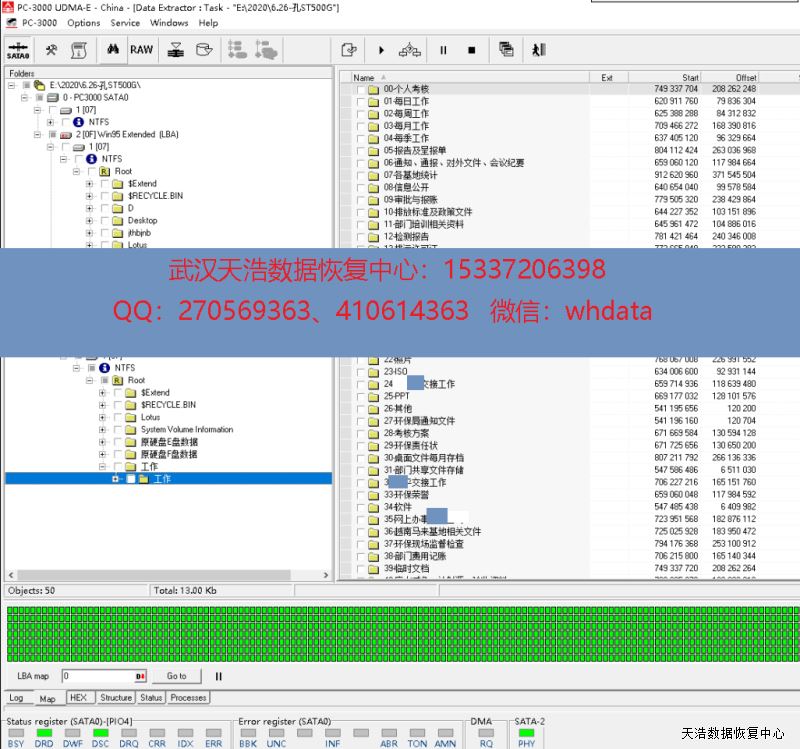
Task: Expand the 原硬盘E盘数据 folder node
Action: pos(103,442)
